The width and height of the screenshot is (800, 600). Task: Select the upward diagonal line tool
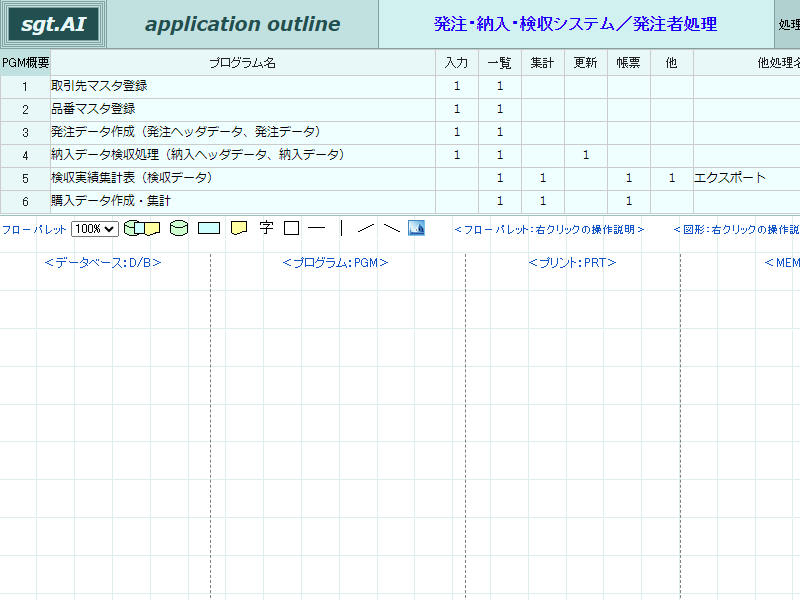(366, 228)
